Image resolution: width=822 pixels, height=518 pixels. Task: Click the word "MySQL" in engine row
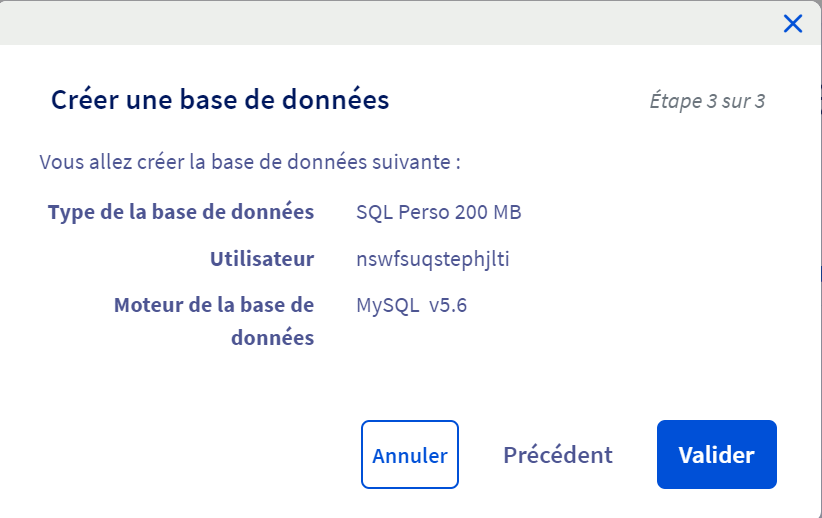(x=387, y=306)
